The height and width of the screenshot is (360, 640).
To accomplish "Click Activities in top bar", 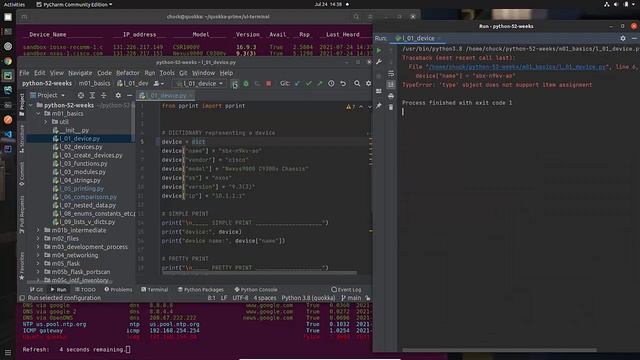I will pos(14,4).
